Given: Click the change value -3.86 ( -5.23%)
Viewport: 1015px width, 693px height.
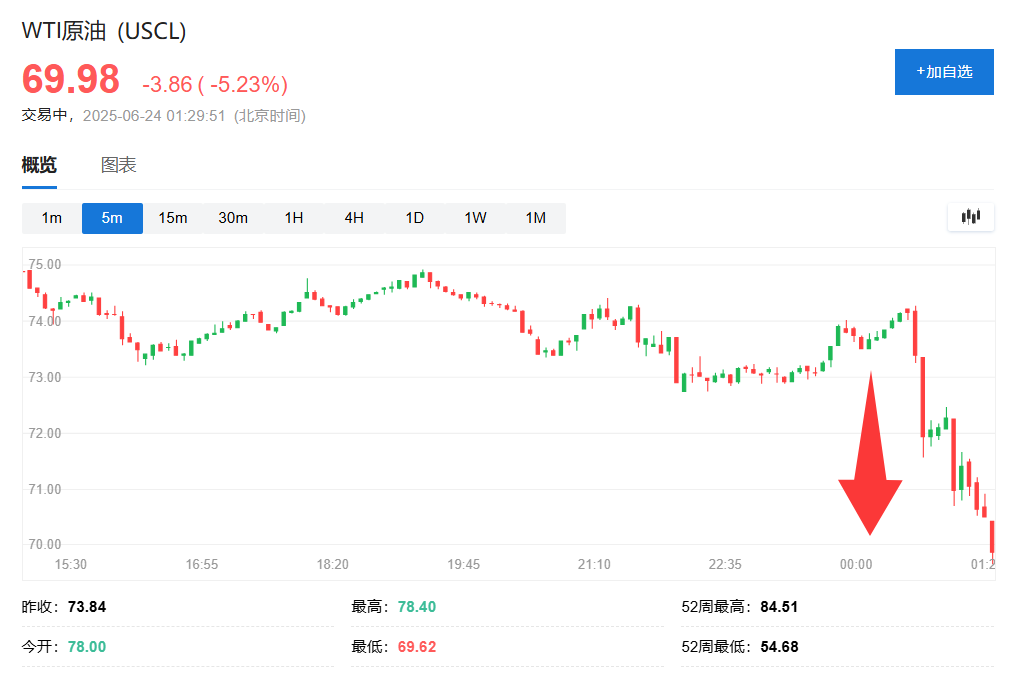Looking at the screenshot, I should (x=215, y=84).
